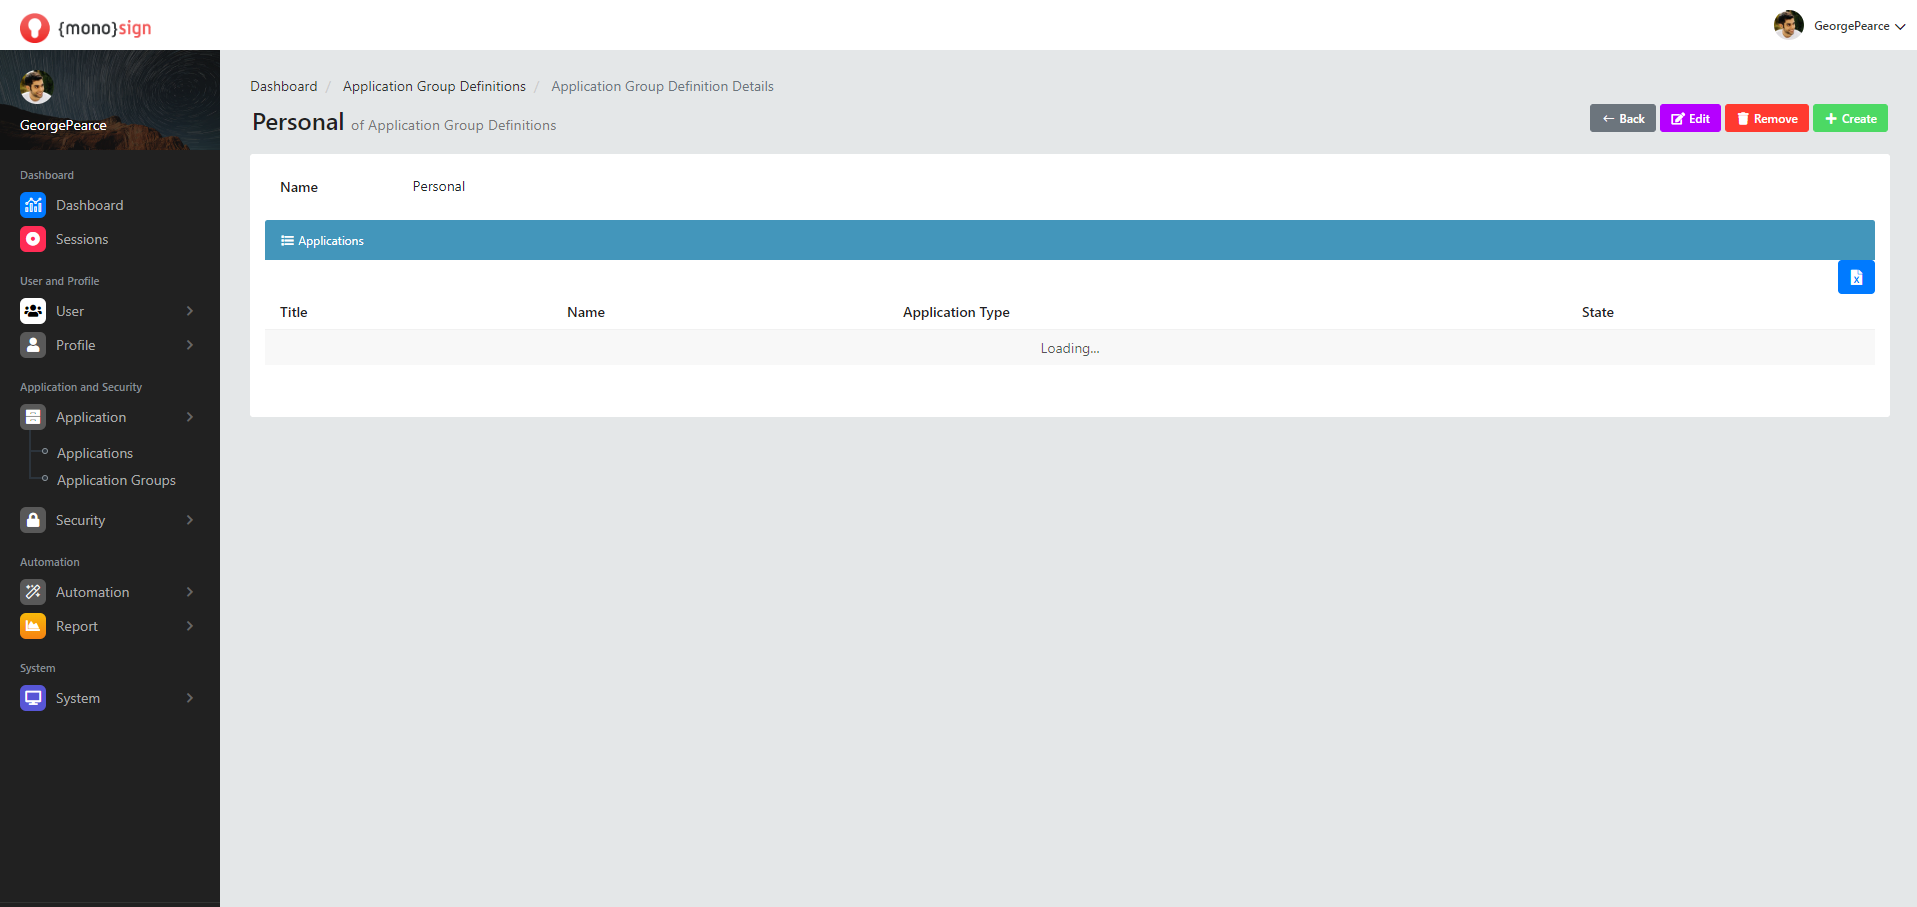Click the red Remove button
Screen dimensions: 1917x907
pos(1767,118)
